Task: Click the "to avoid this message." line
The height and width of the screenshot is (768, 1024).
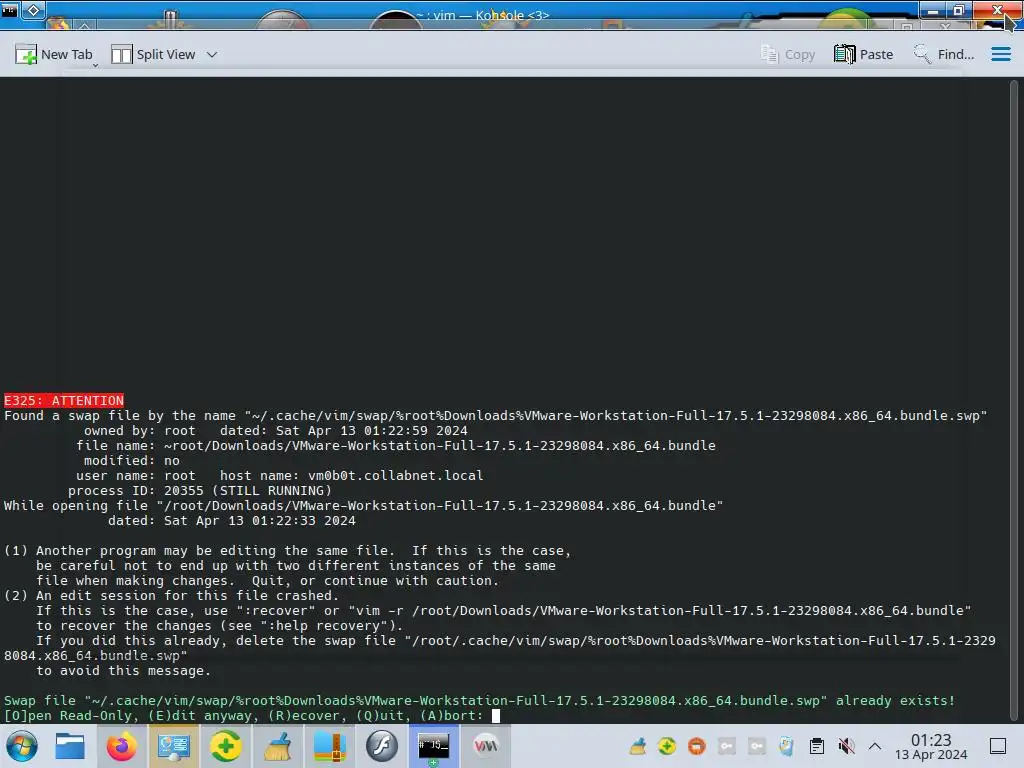Action: pyautogui.click(x=123, y=671)
